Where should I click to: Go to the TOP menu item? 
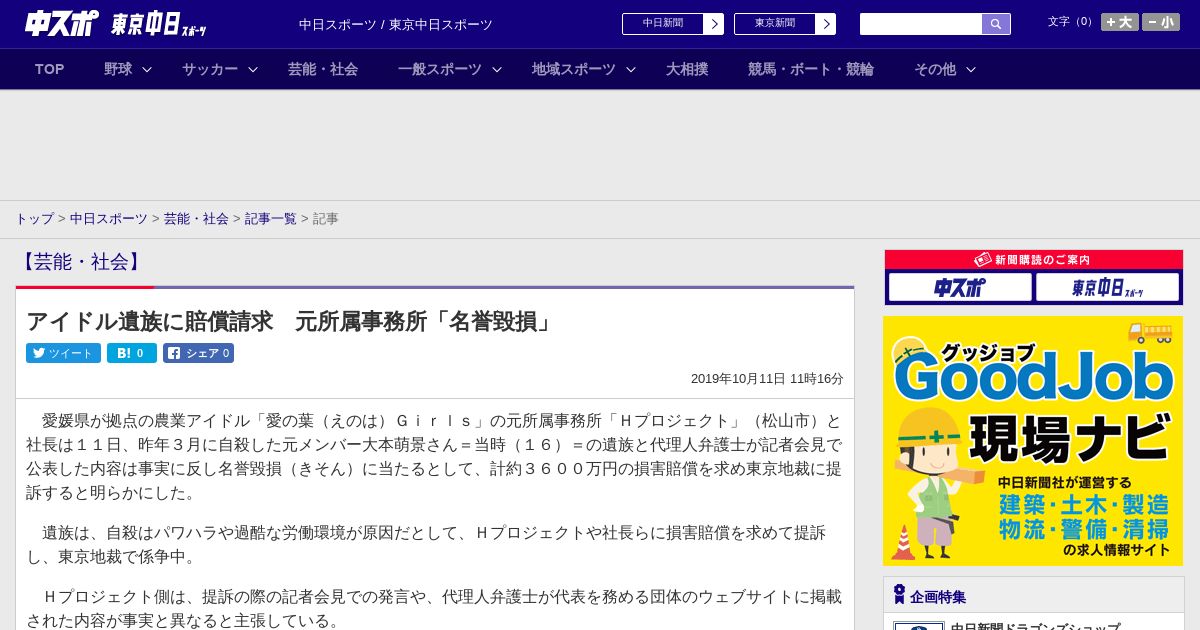pyautogui.click(x=50, y=69)
